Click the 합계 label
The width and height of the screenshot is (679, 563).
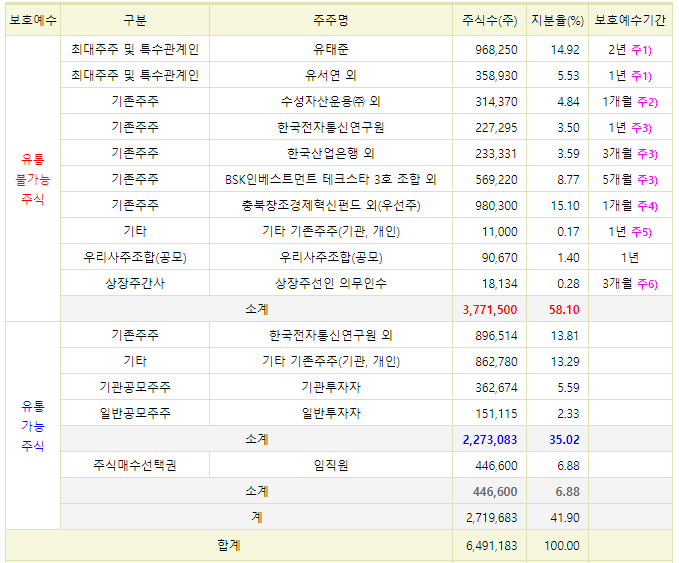click(229, 545)
